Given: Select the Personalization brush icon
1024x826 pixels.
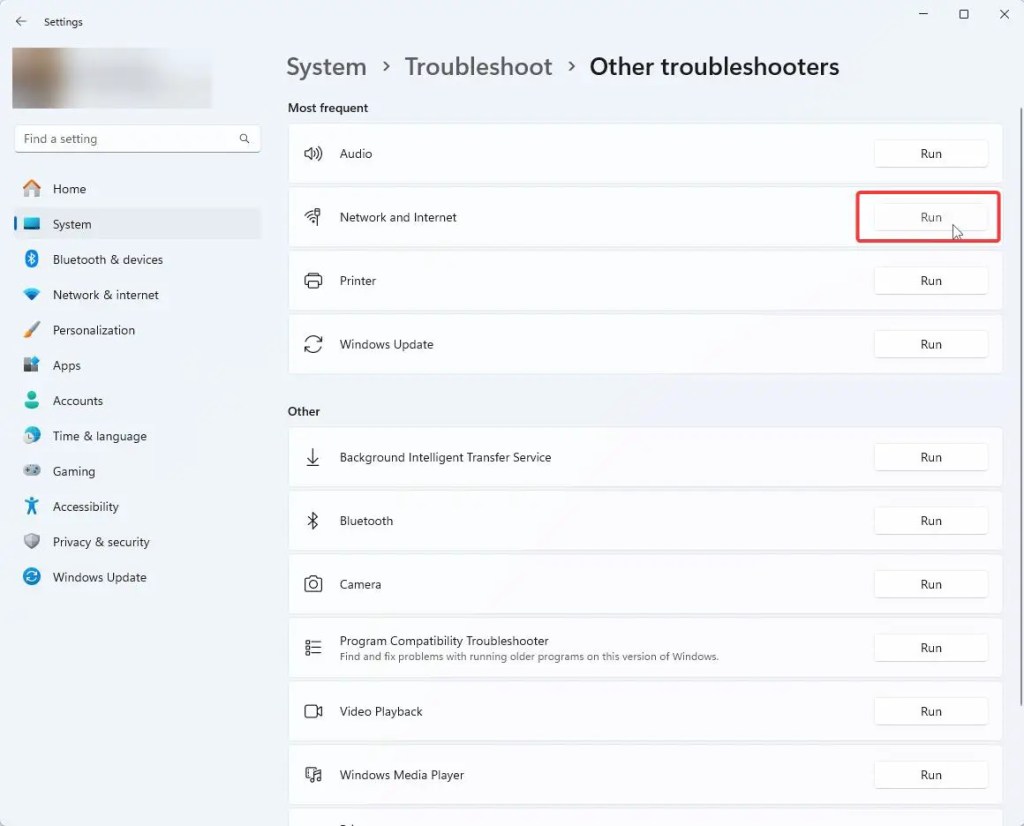Looking at the screenshot, I should coord(32,330).
